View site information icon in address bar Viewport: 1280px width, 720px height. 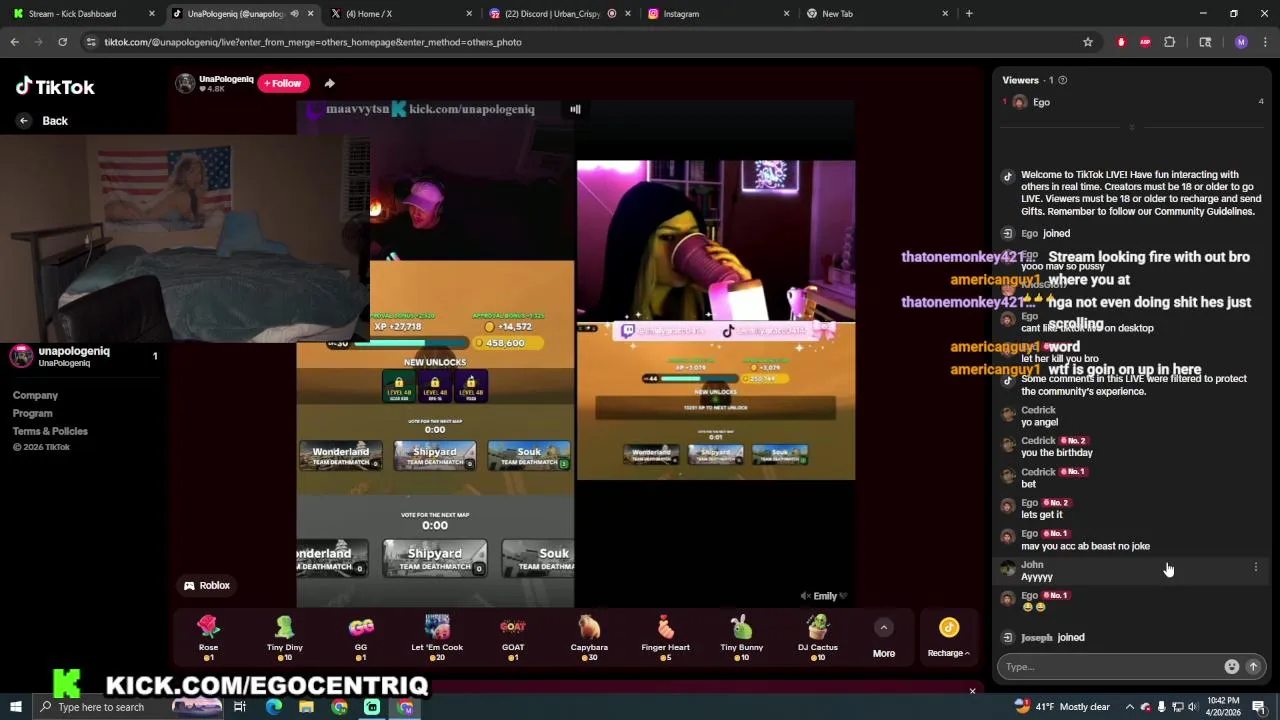pyautogui.click(x=91, y=42)
